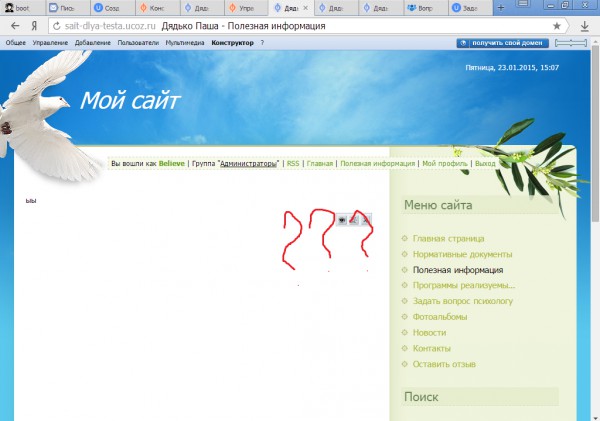Go to 'Главная' in top nav
Image resolution: width=600 pixels, height=421 pixels.
pyautogui.click(x=320, y=163)
